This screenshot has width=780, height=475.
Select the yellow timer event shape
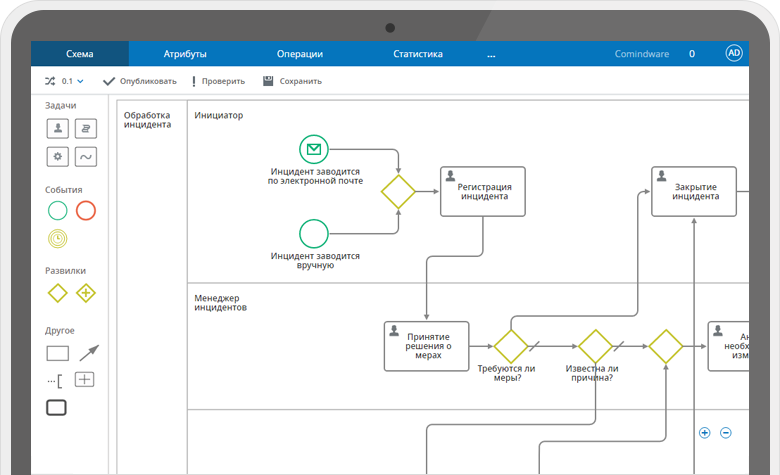point(58,238)
